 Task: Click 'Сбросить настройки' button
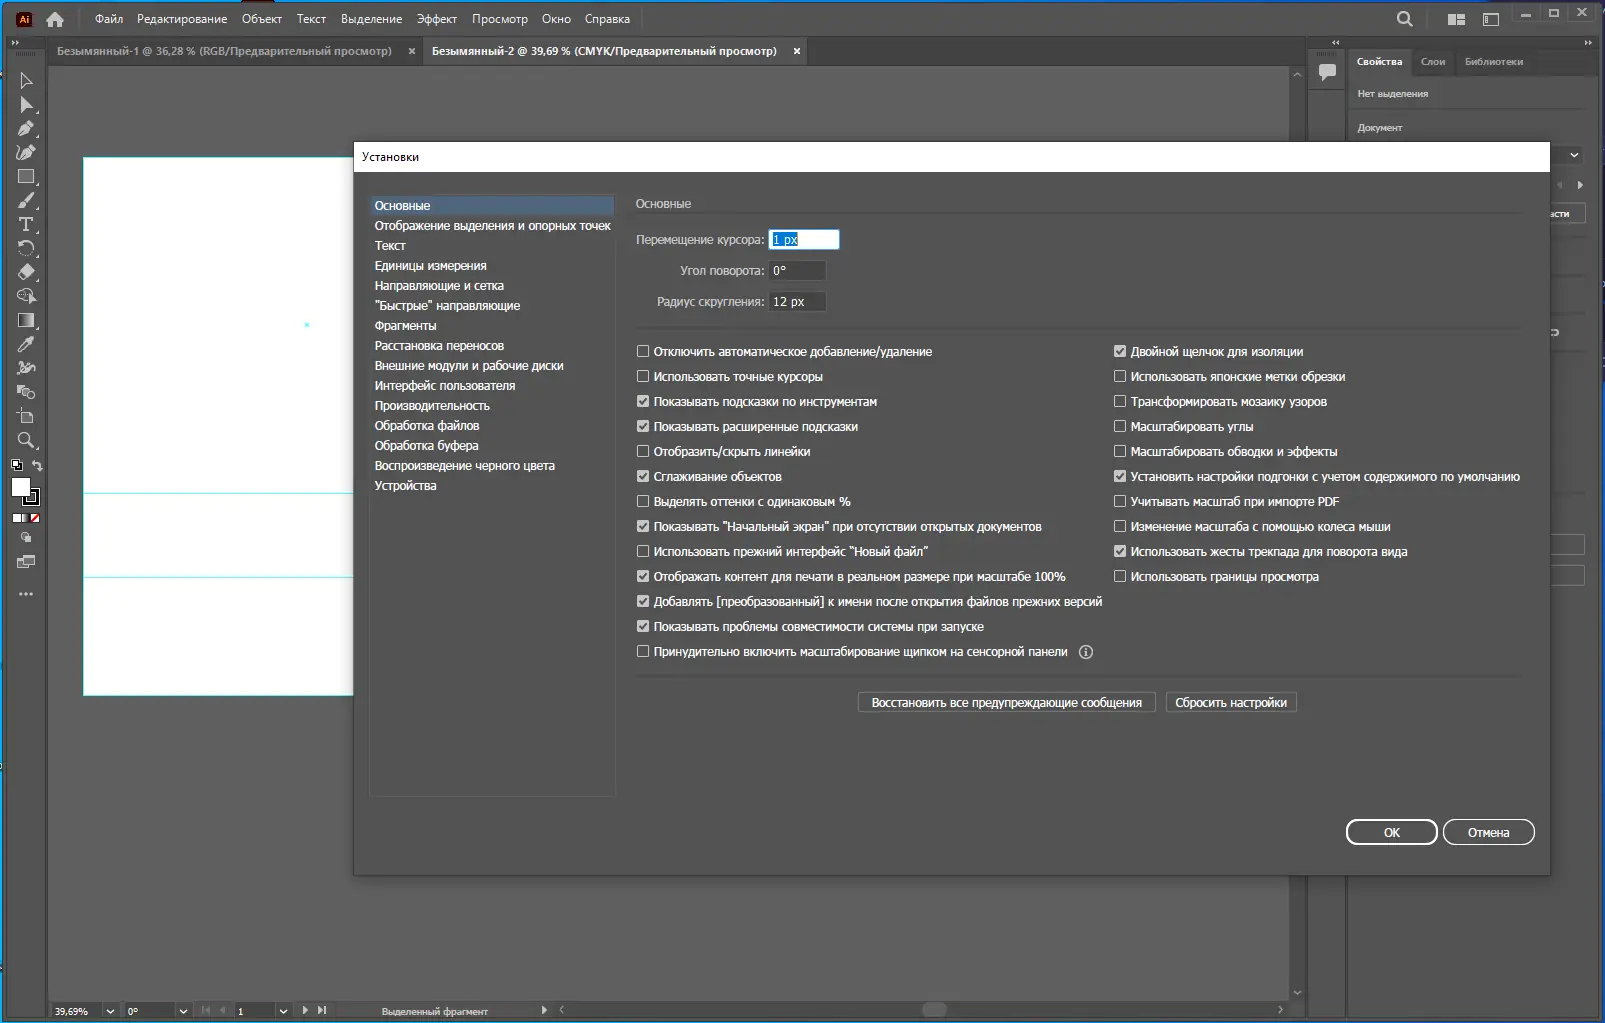pyautogui.click(x=1231, y=703)
